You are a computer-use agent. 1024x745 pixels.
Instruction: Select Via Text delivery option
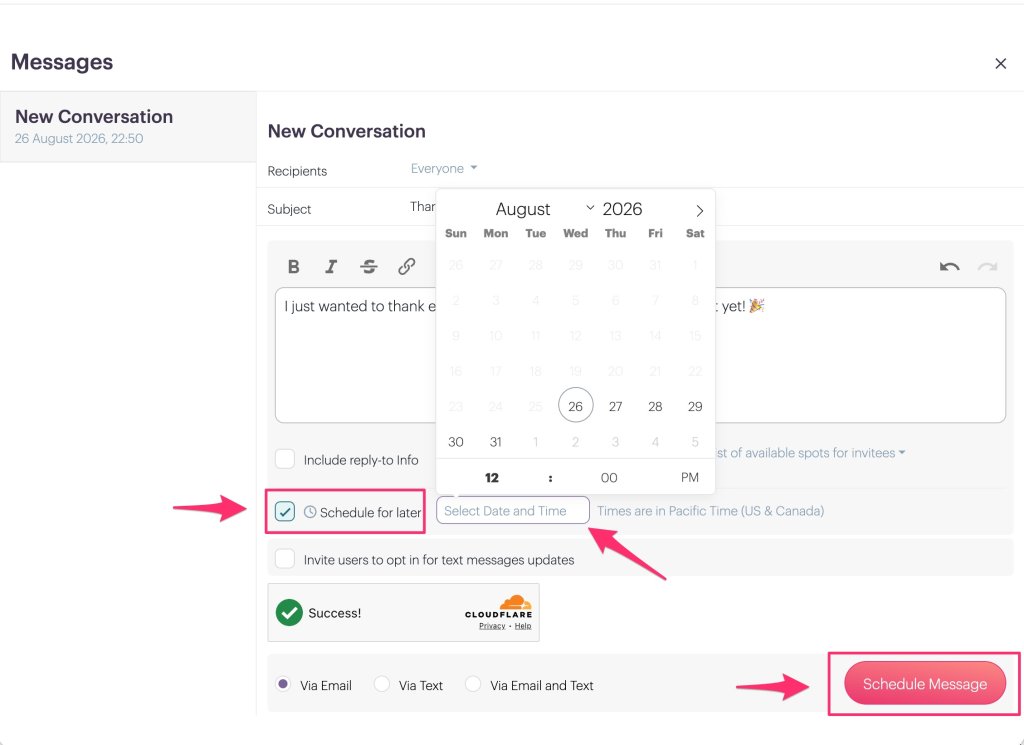[x=382, y=684]
